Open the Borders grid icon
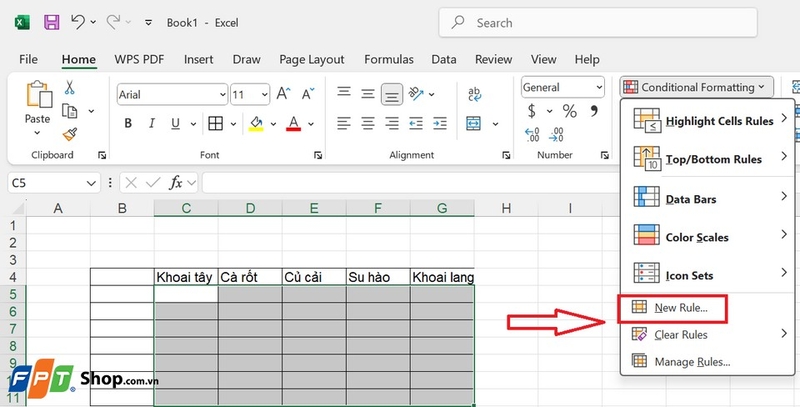 coord(216,123)
